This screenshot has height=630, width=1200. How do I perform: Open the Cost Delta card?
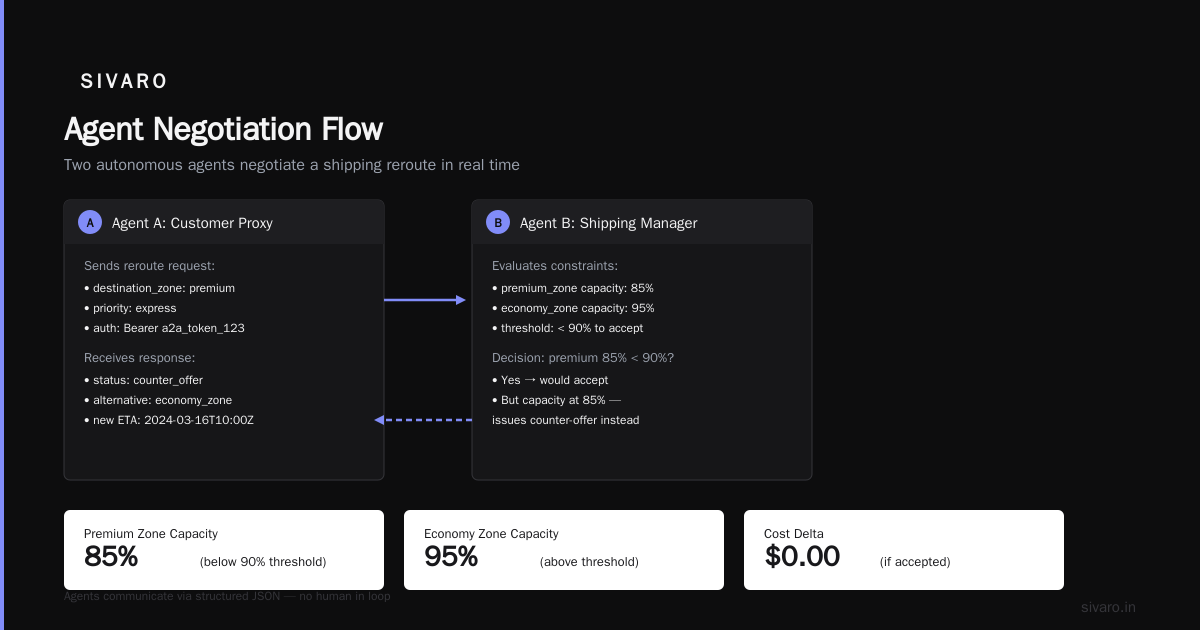tap(904, 550)
